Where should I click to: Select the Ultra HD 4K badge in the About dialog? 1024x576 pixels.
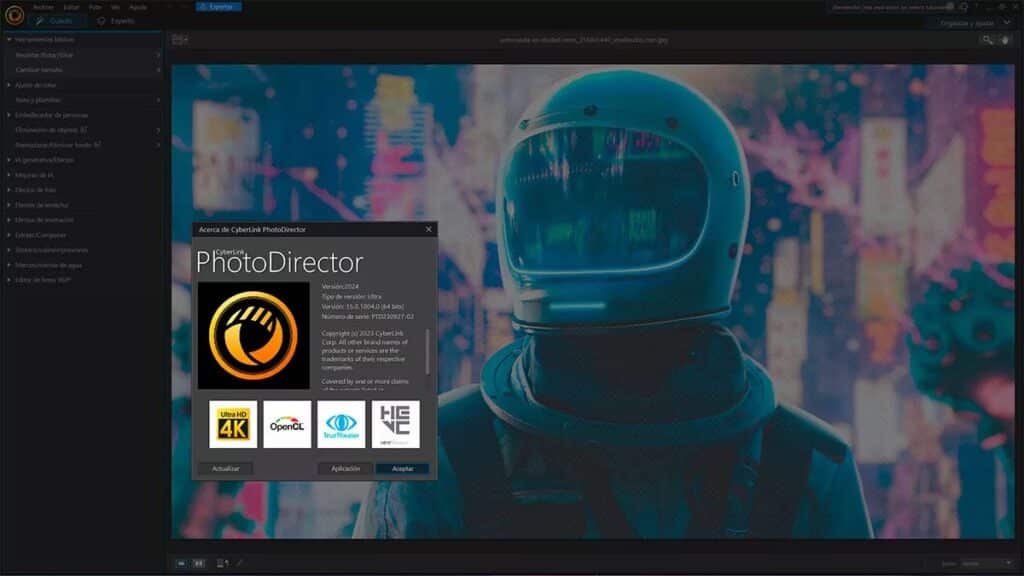pos(232,424)
